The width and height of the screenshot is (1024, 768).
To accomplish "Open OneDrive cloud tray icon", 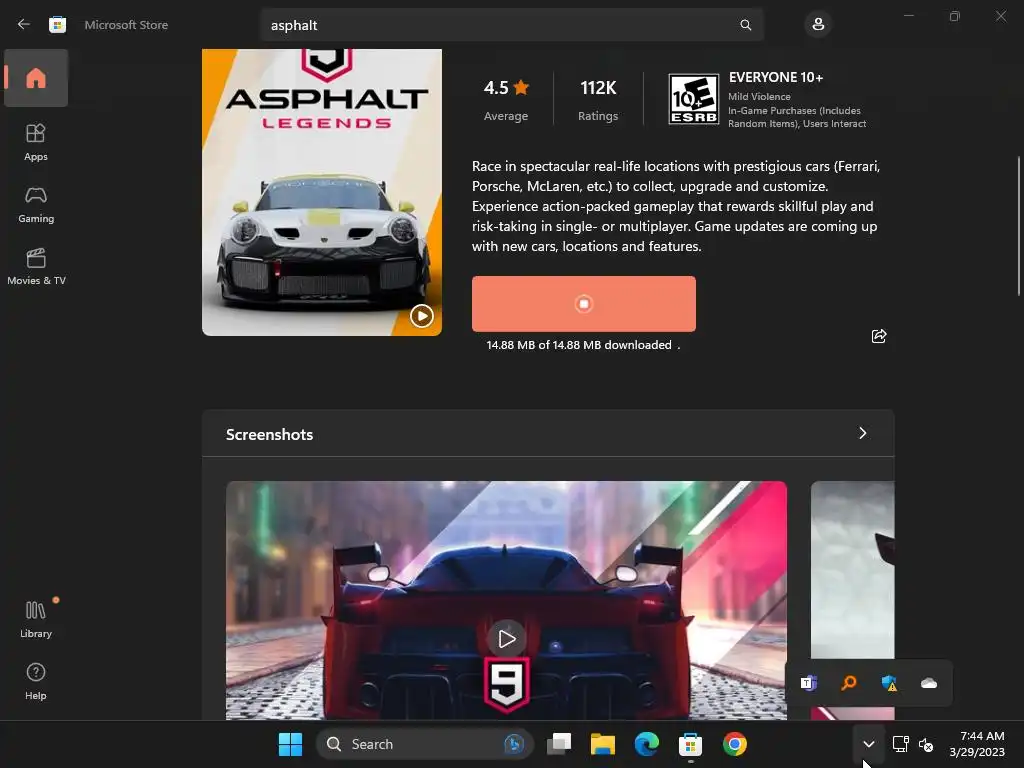I will [929, 683].
